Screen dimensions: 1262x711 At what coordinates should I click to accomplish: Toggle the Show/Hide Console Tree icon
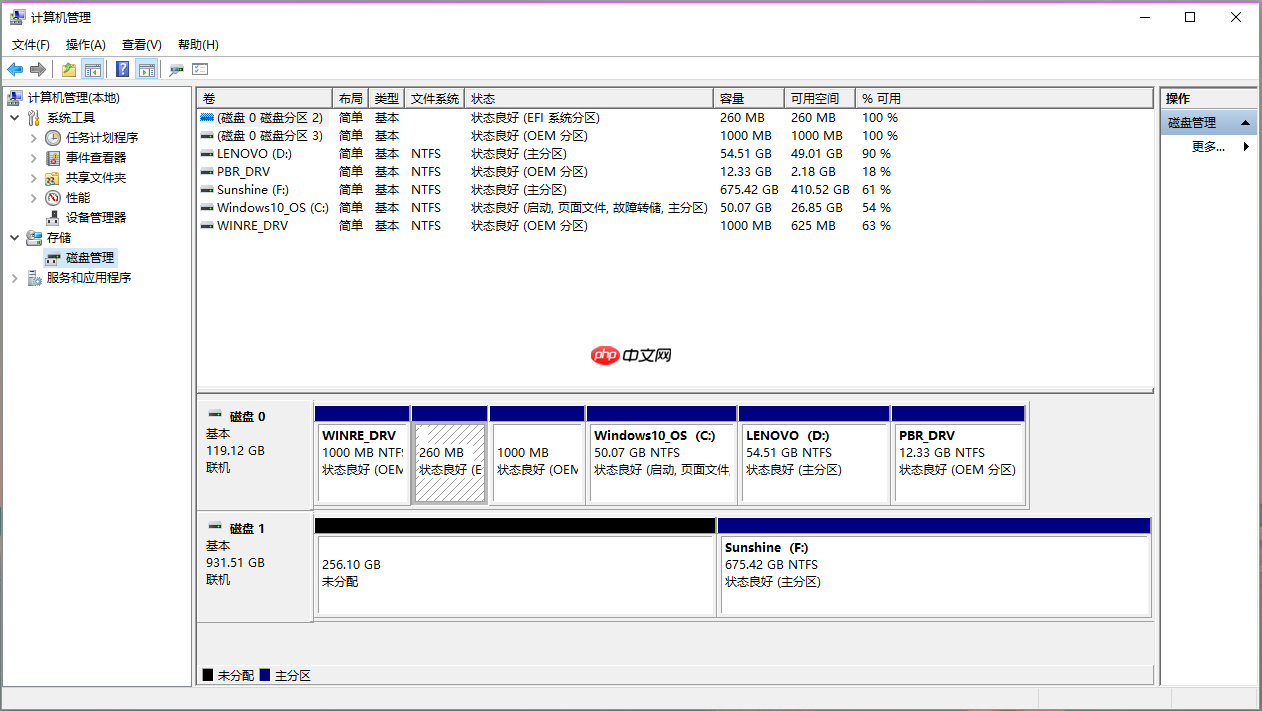pyautogui.click(x=92, y=69)
